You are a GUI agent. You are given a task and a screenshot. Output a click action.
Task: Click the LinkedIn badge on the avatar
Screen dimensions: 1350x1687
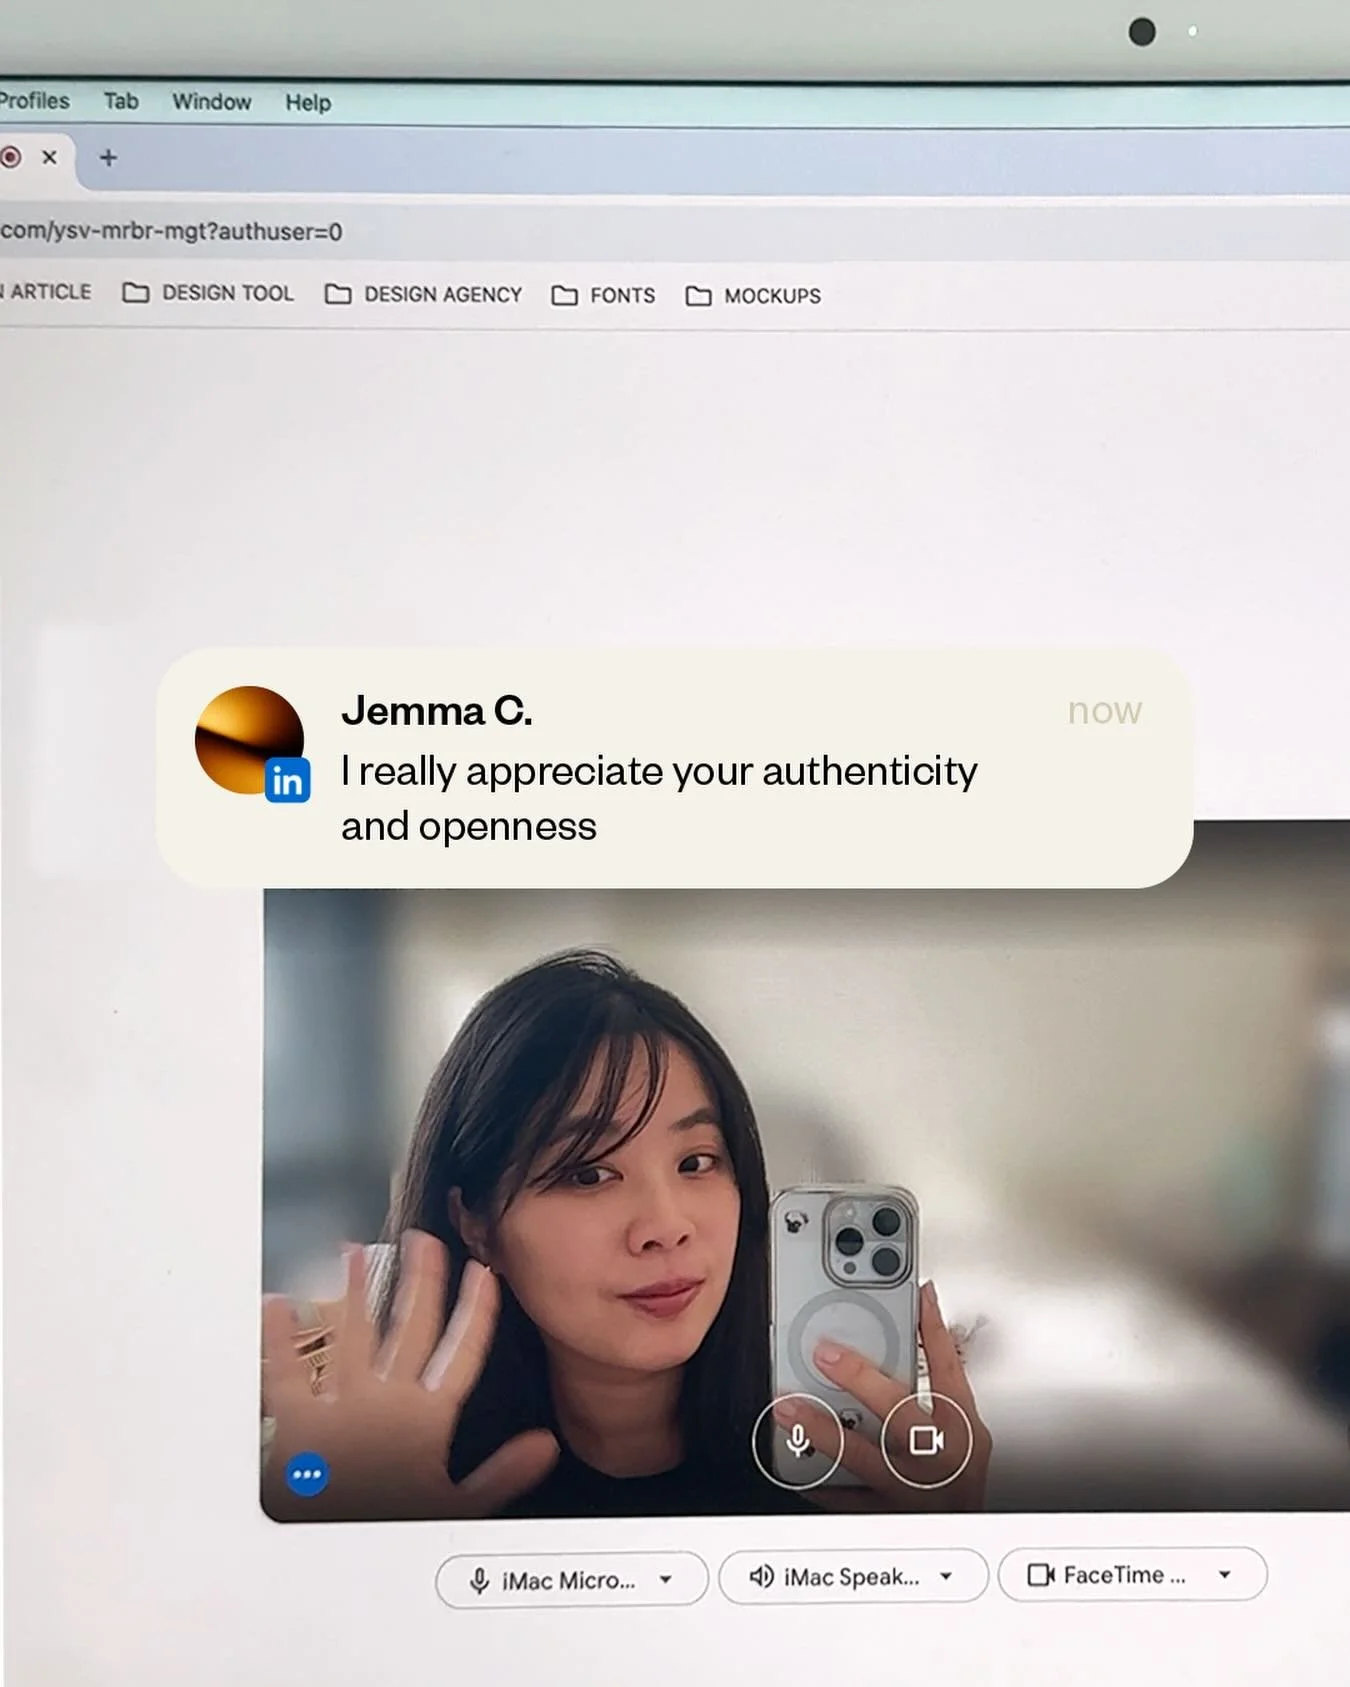tap(288, 780)
